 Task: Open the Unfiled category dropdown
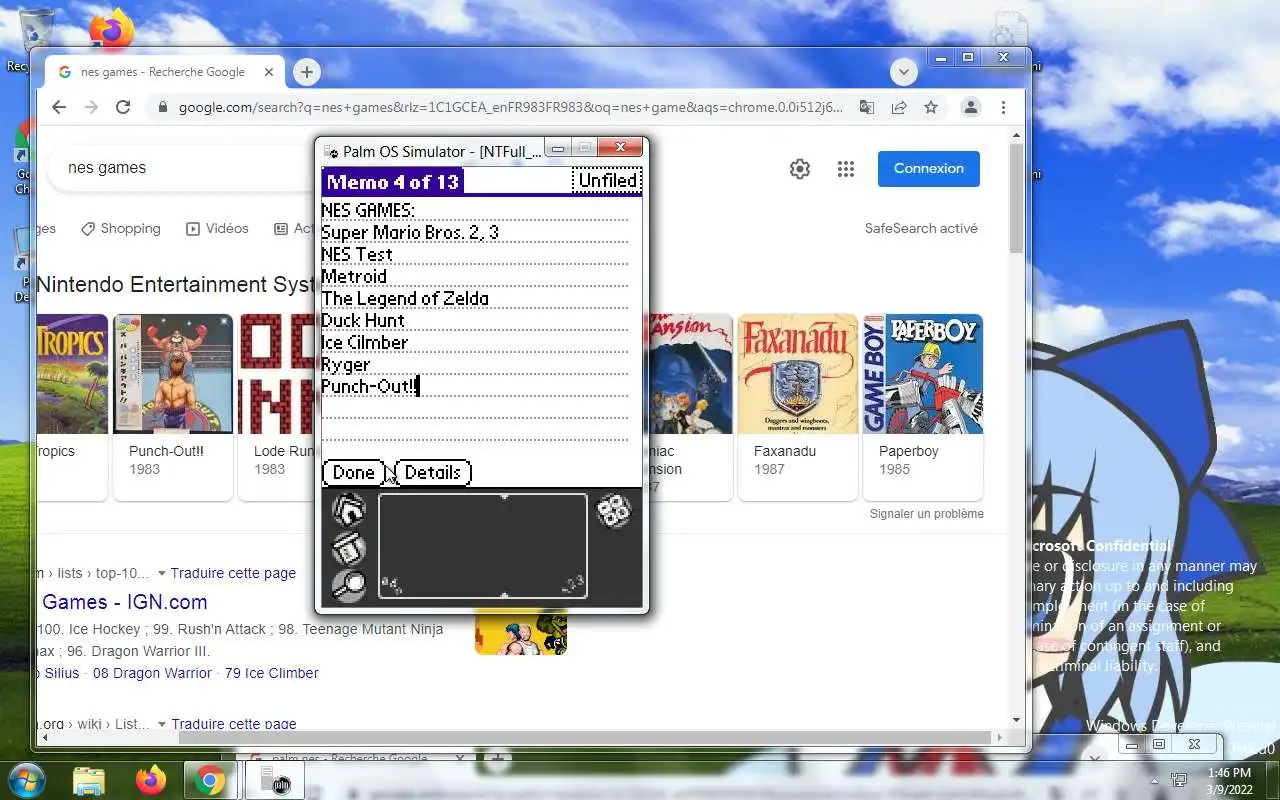[607, 181]
